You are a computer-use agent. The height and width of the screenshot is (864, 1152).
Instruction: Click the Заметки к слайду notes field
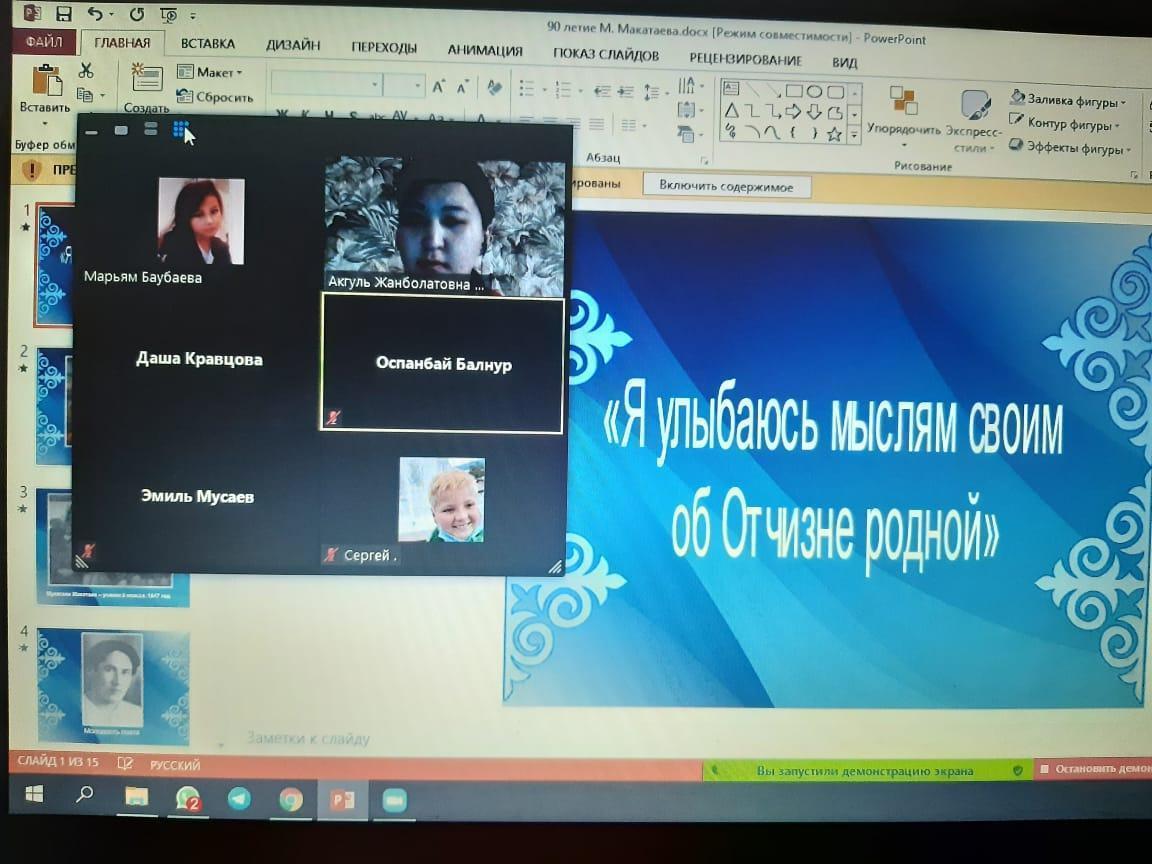(x=309, y=738)
